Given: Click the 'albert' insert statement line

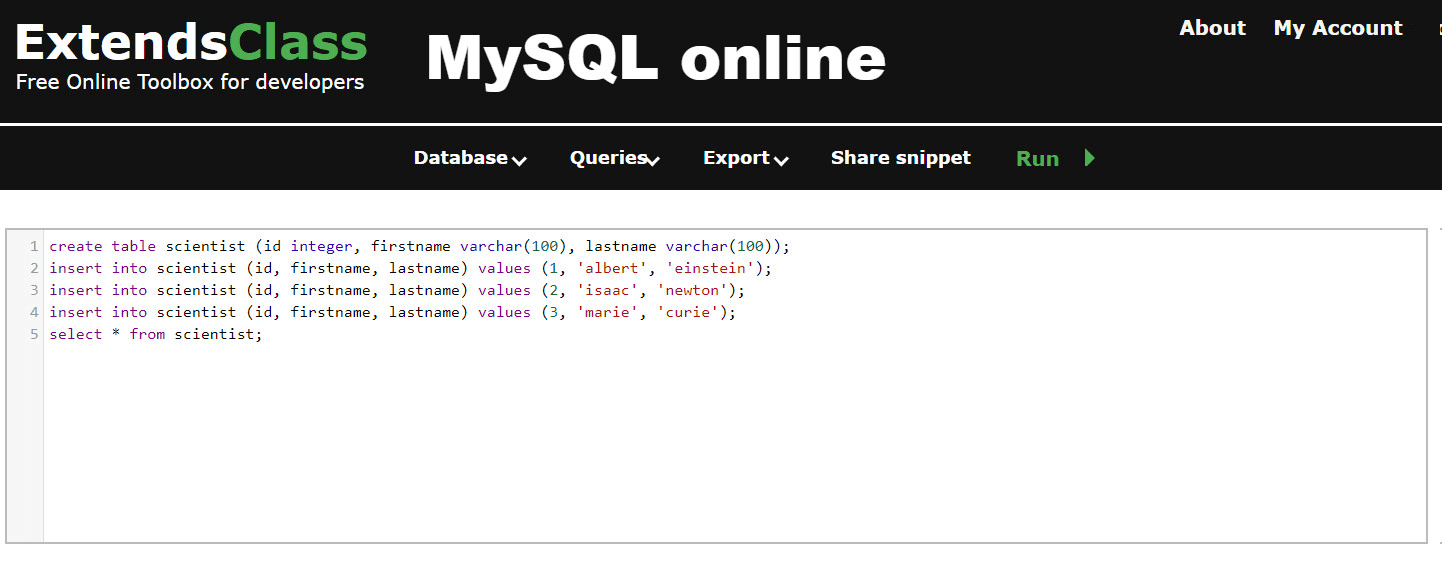Looking at the screenshot, I should (411, 268).
